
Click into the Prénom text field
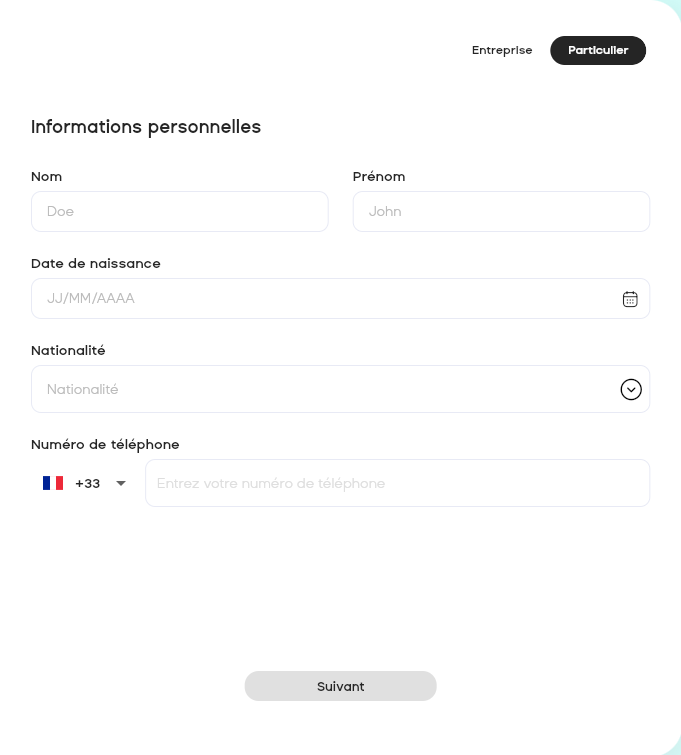click(x=501, y=212)
